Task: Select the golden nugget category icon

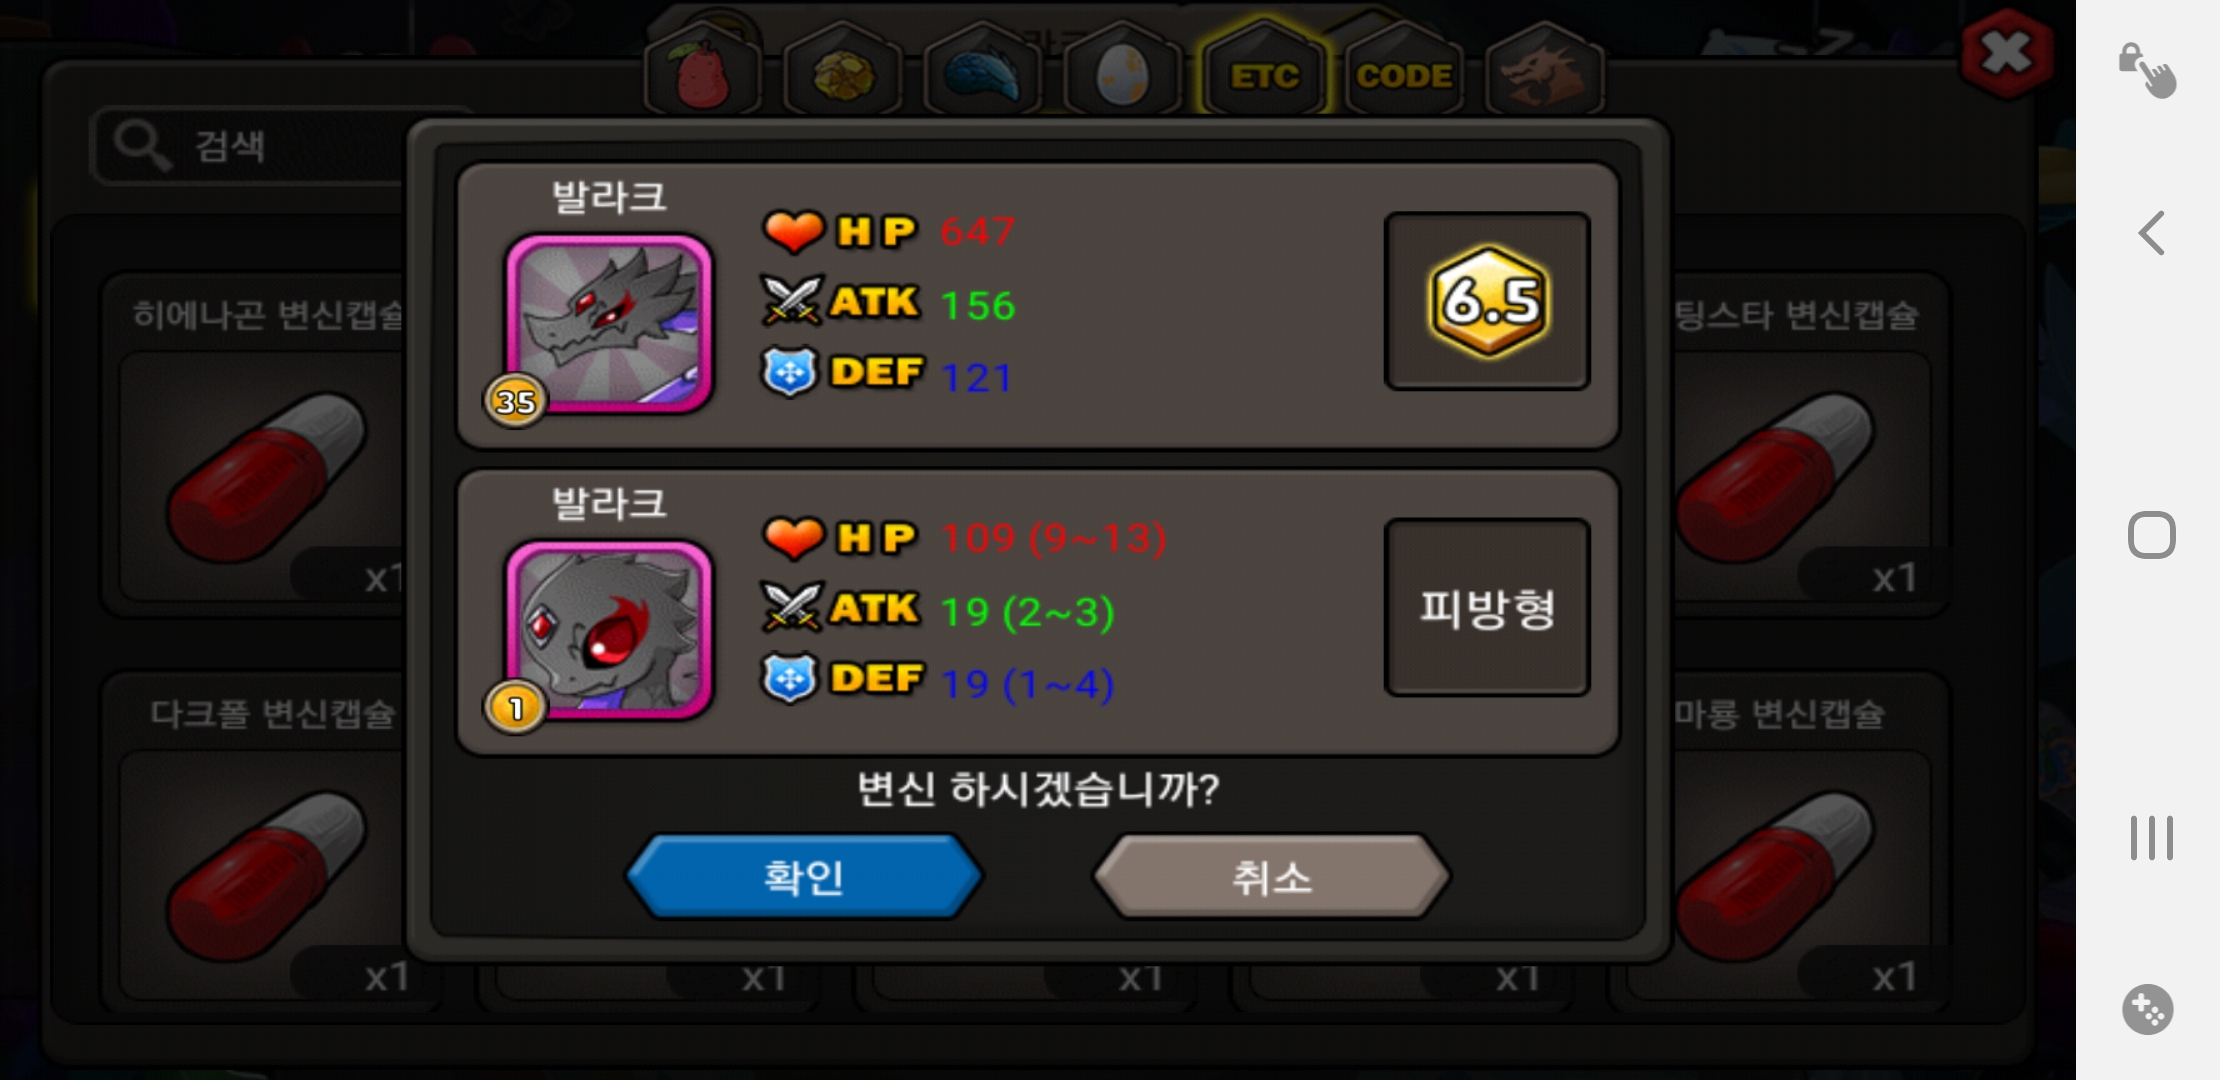Action: (x=843, y=72)
